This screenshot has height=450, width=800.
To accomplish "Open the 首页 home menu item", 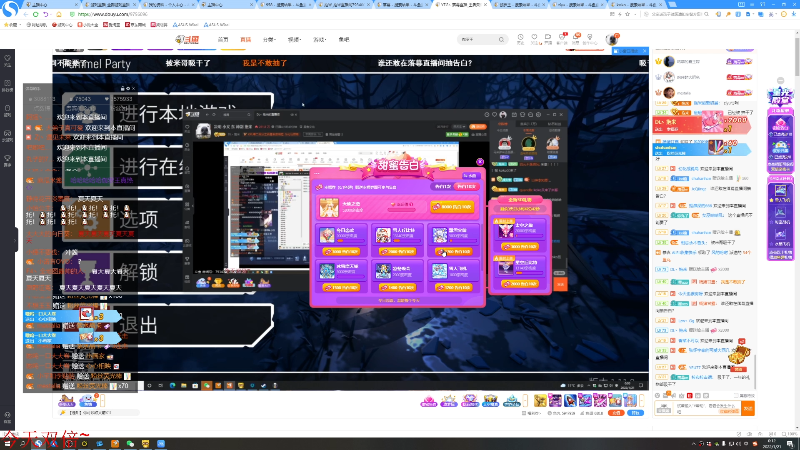I will [x=223, y=39].
